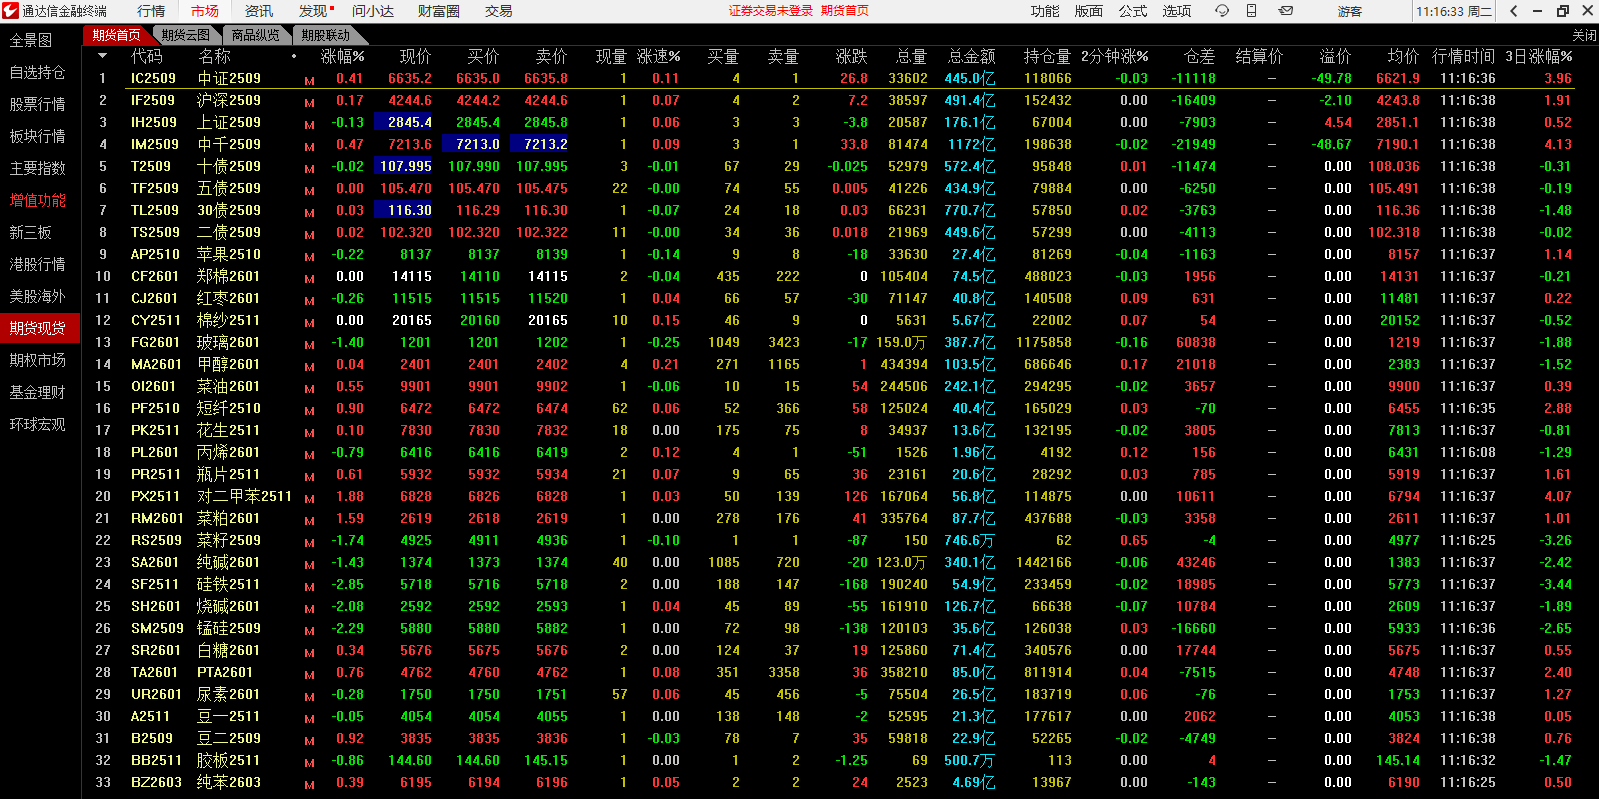The image size is (1599, 799).
Task: Expand the 选项 options menu
Action: [x=1177, y=11]
